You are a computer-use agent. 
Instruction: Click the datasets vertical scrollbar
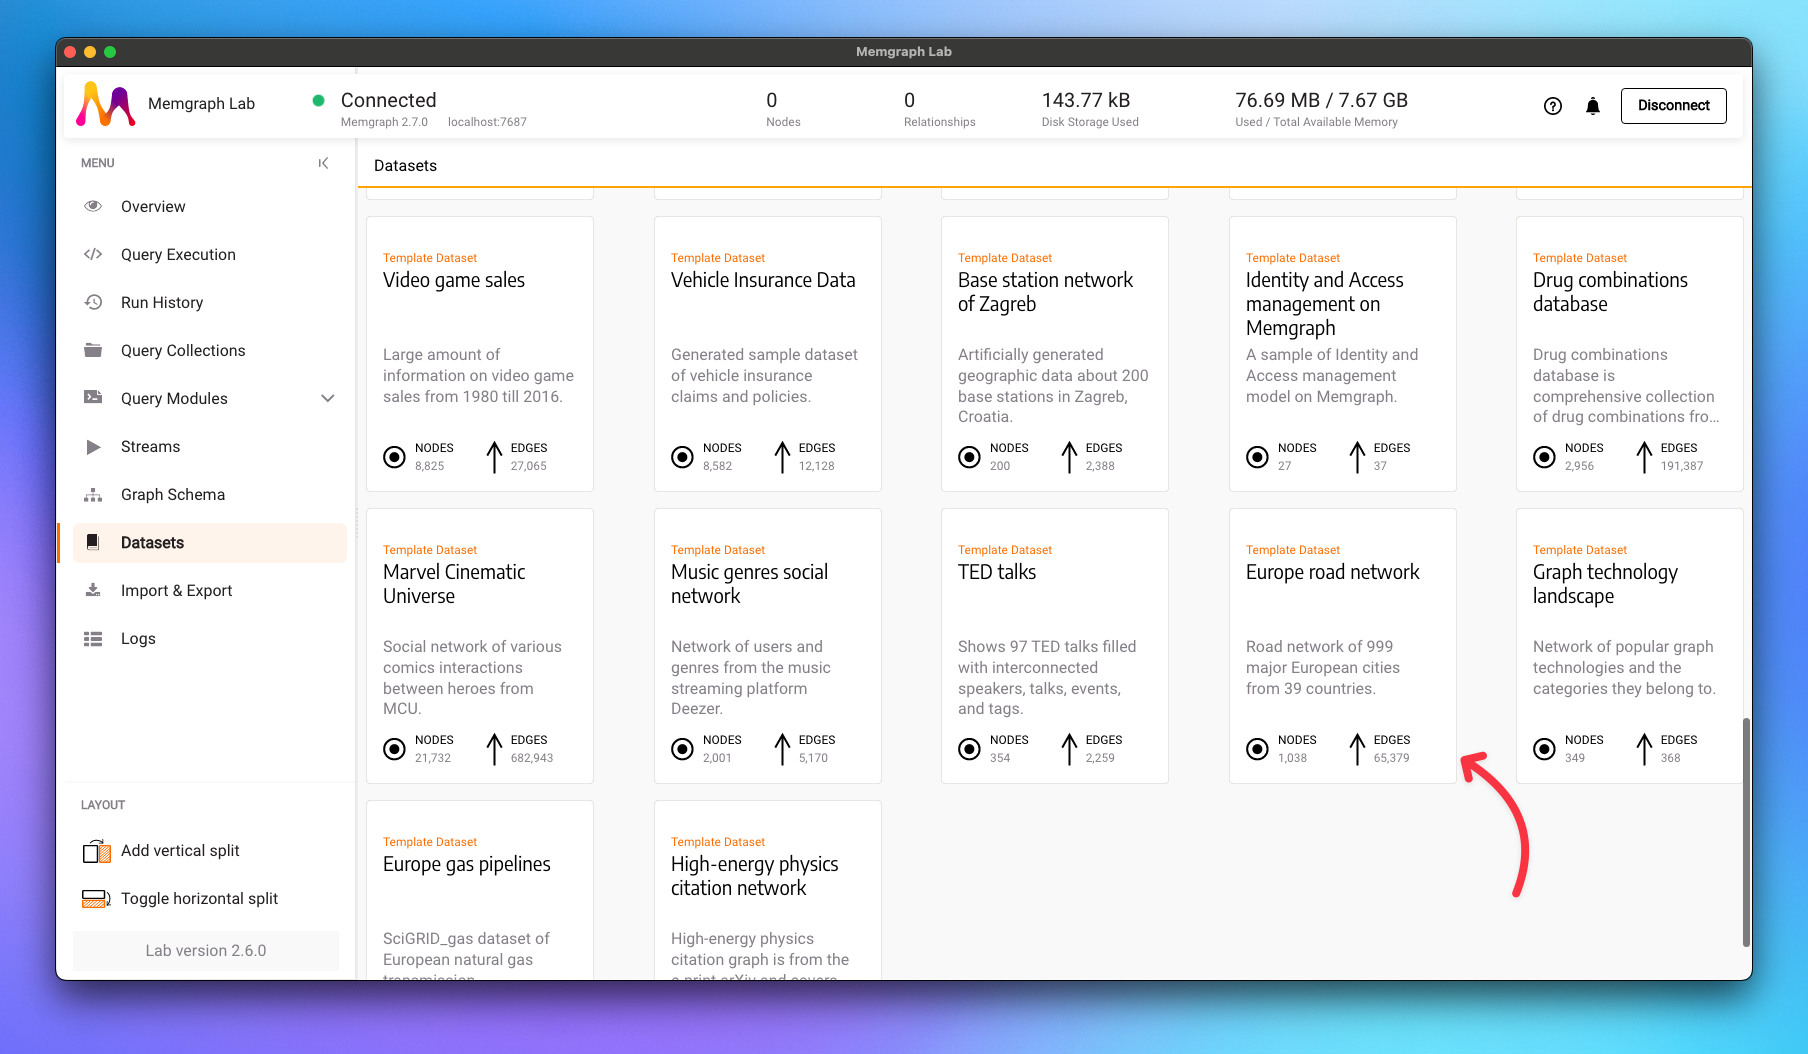point(1746,830)
